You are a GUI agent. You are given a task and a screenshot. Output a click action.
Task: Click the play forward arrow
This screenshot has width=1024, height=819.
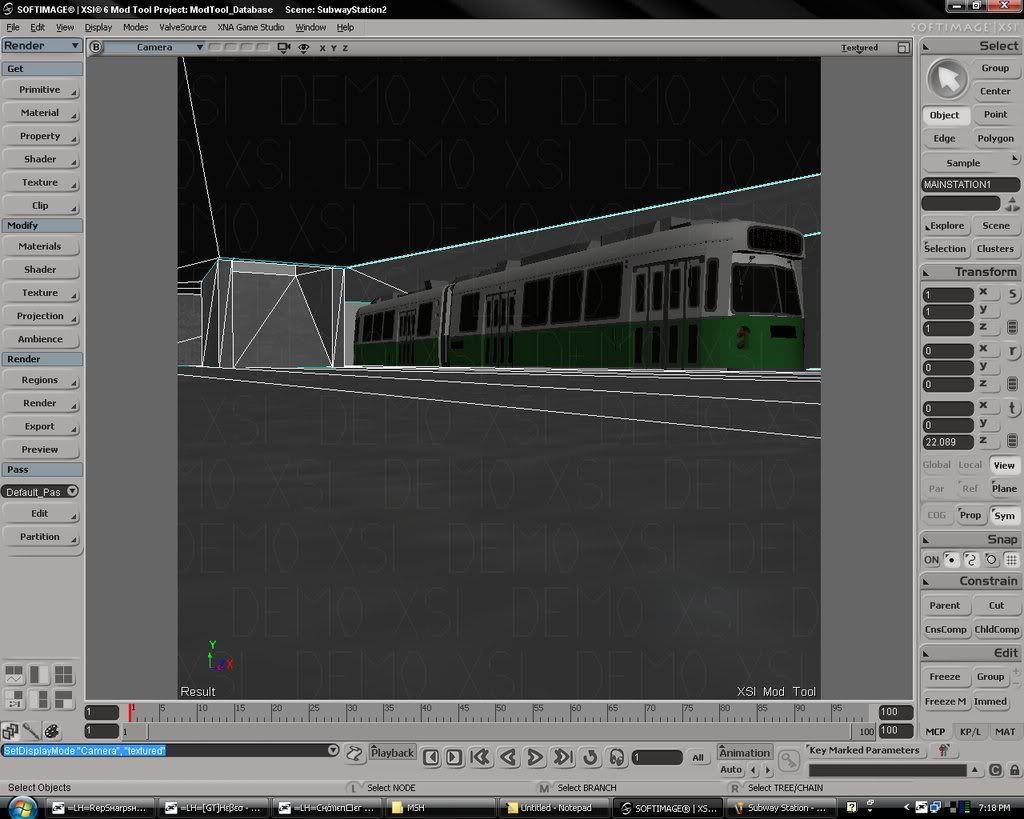click(x=535, y=757)
